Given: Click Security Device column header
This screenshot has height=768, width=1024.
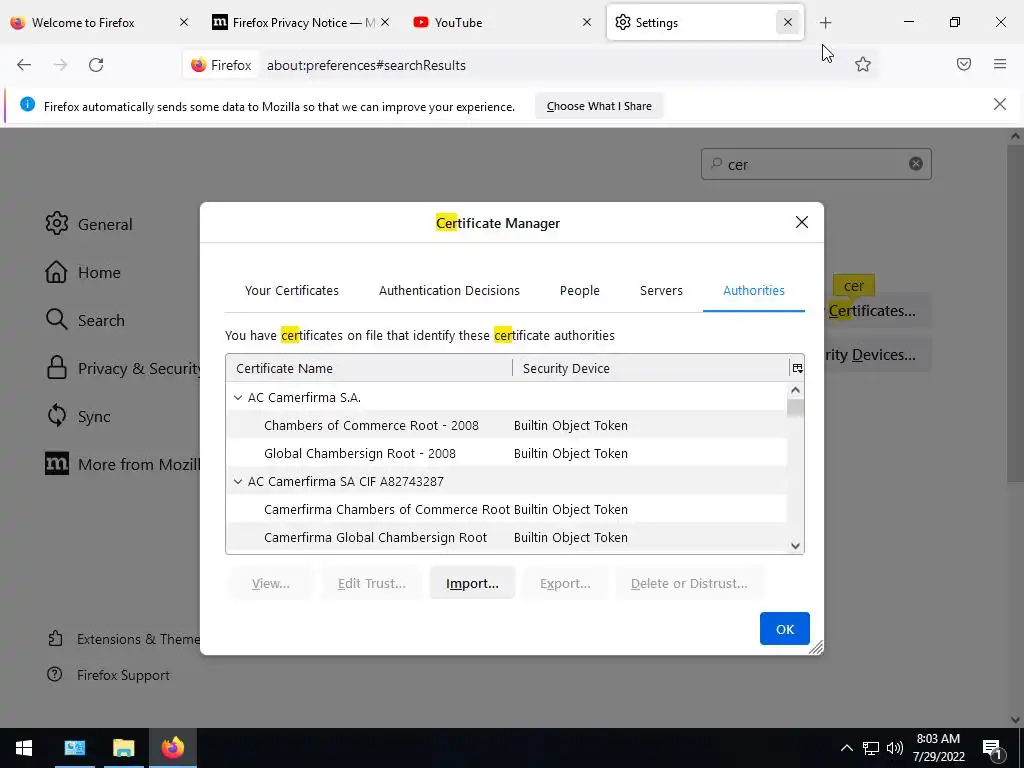Looking at the screenshot, I should (651, 368).
